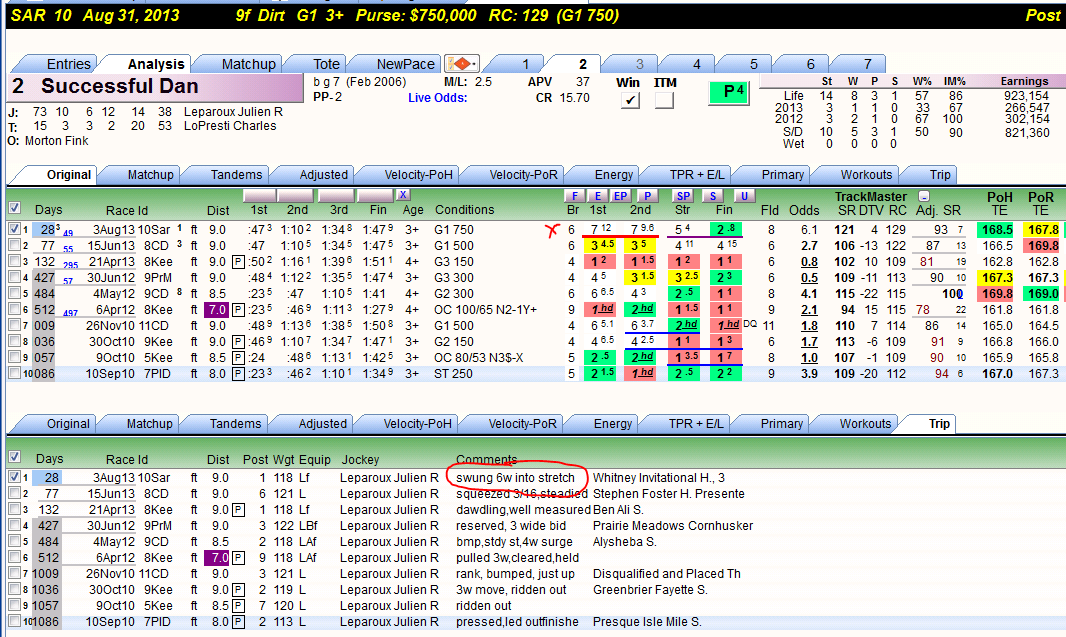Click the E pace header button
Image resolution: width=1066 pixels, height=637 pixels.
(598, 196)
